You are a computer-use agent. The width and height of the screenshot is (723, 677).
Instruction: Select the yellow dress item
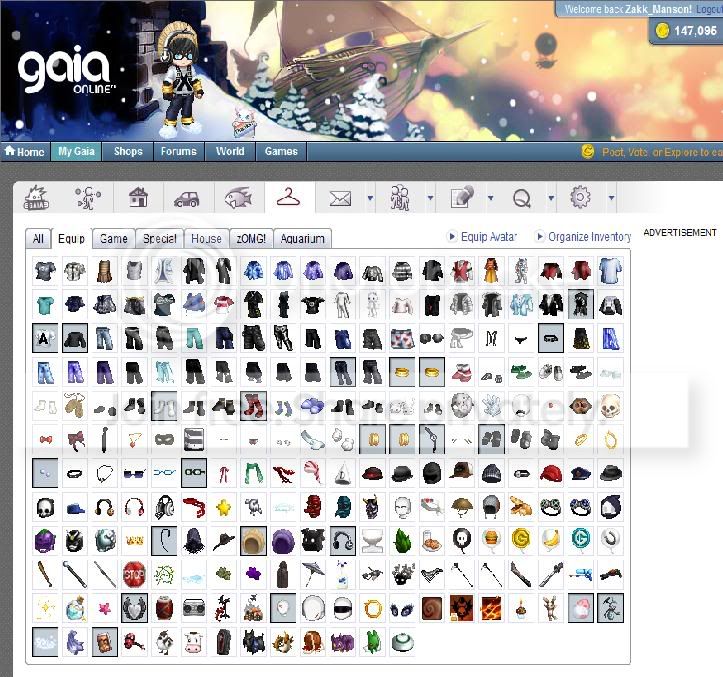pyautogui.click(x=491, y=271)
